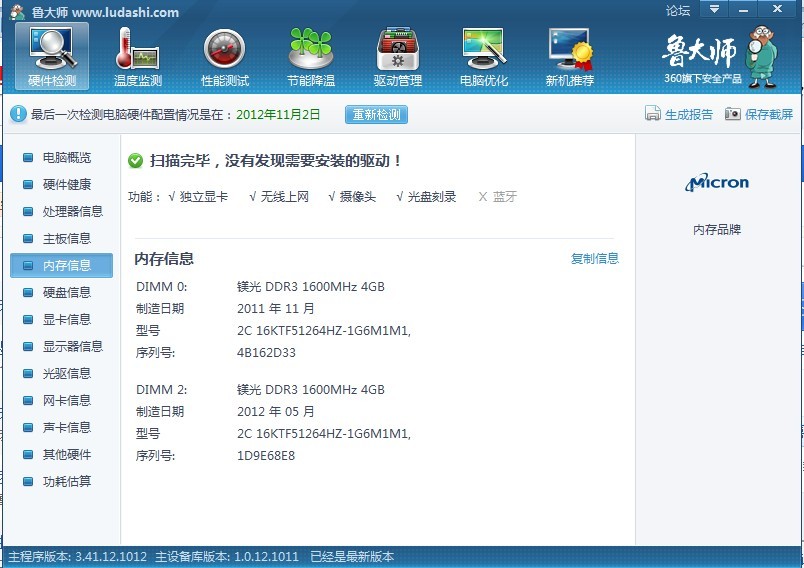Open the 硬件检测 hardware detection tab
This screenshot has height=568, width=804.
coord(52,56)
